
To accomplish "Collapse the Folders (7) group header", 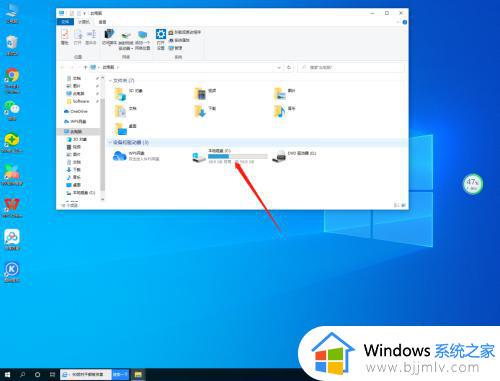I will (110, 81).
